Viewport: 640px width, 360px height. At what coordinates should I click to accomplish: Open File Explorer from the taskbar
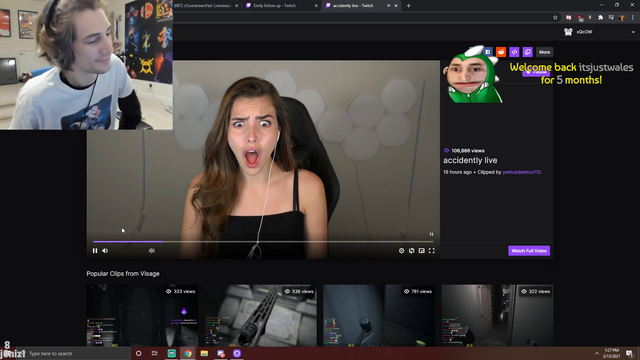(204, 353)
